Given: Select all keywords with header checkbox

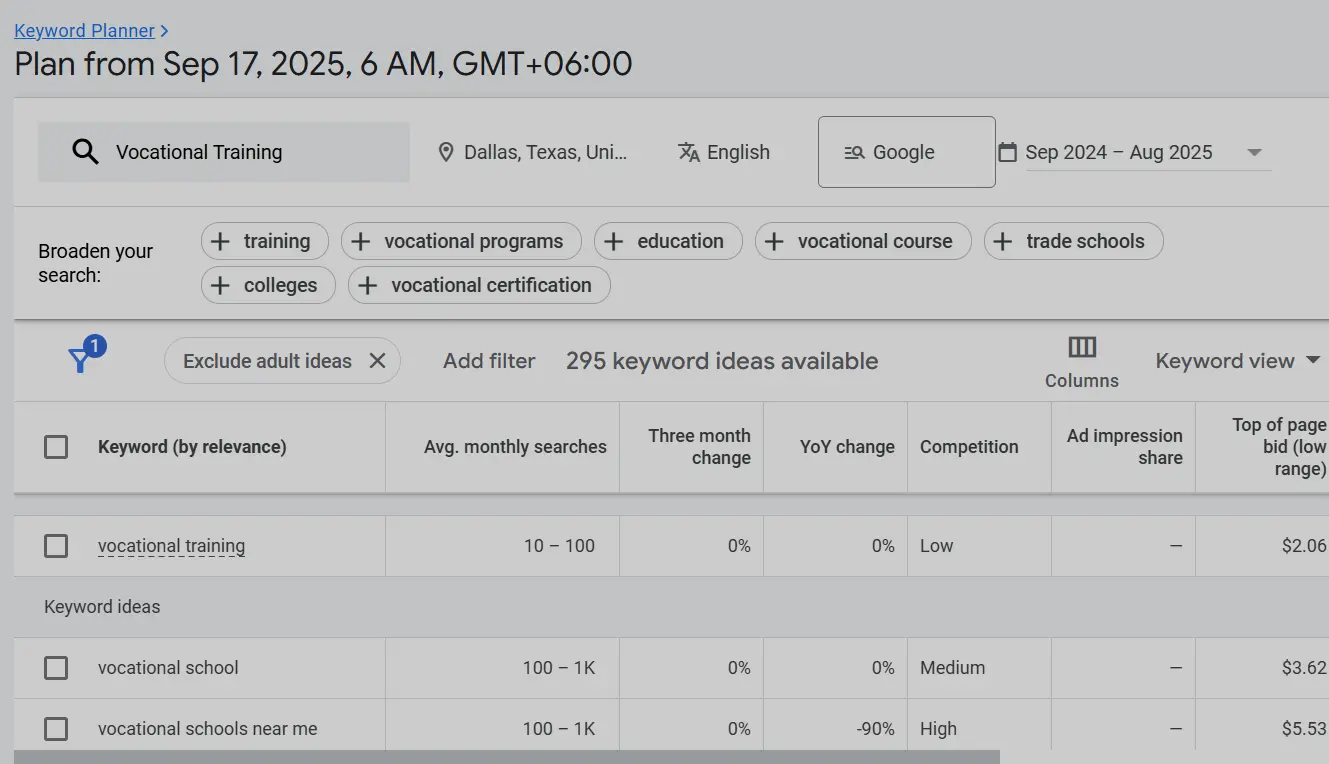Looking at the screenshot, I should point(55,446).
